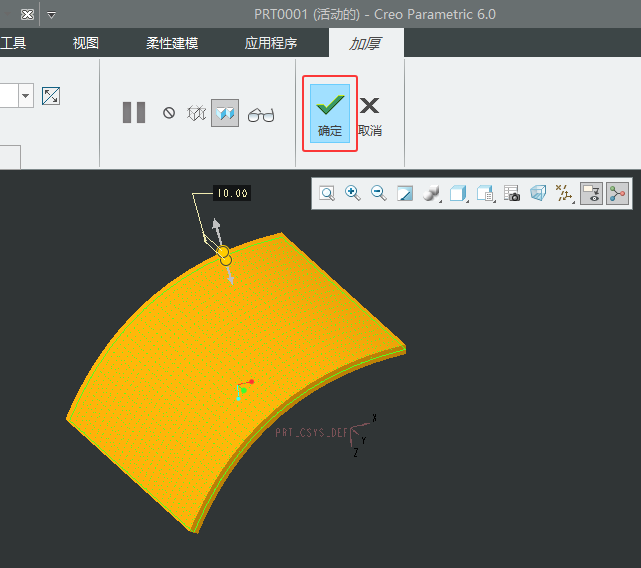Click the perspective view cube icon
The height and width of the screenshot is (568, 641).
click(x=538, y=193)
